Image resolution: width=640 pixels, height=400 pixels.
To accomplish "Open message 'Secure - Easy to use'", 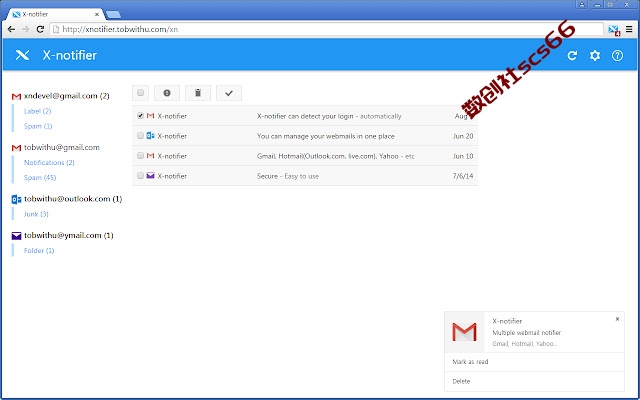I will 304,176.
